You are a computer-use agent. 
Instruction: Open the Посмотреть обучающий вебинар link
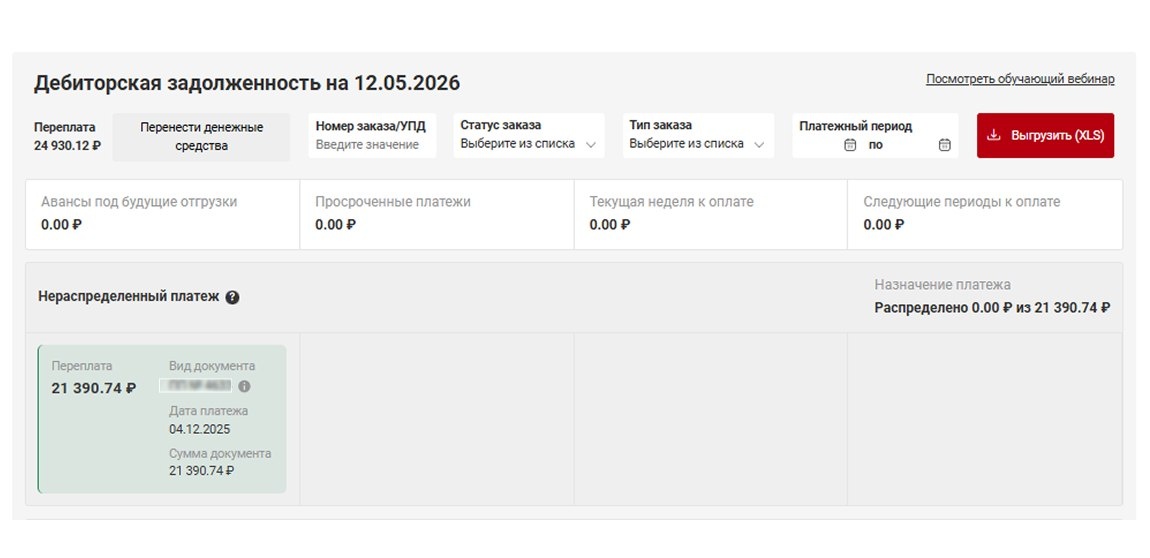pyautogui.click(x=1020, y=79)
